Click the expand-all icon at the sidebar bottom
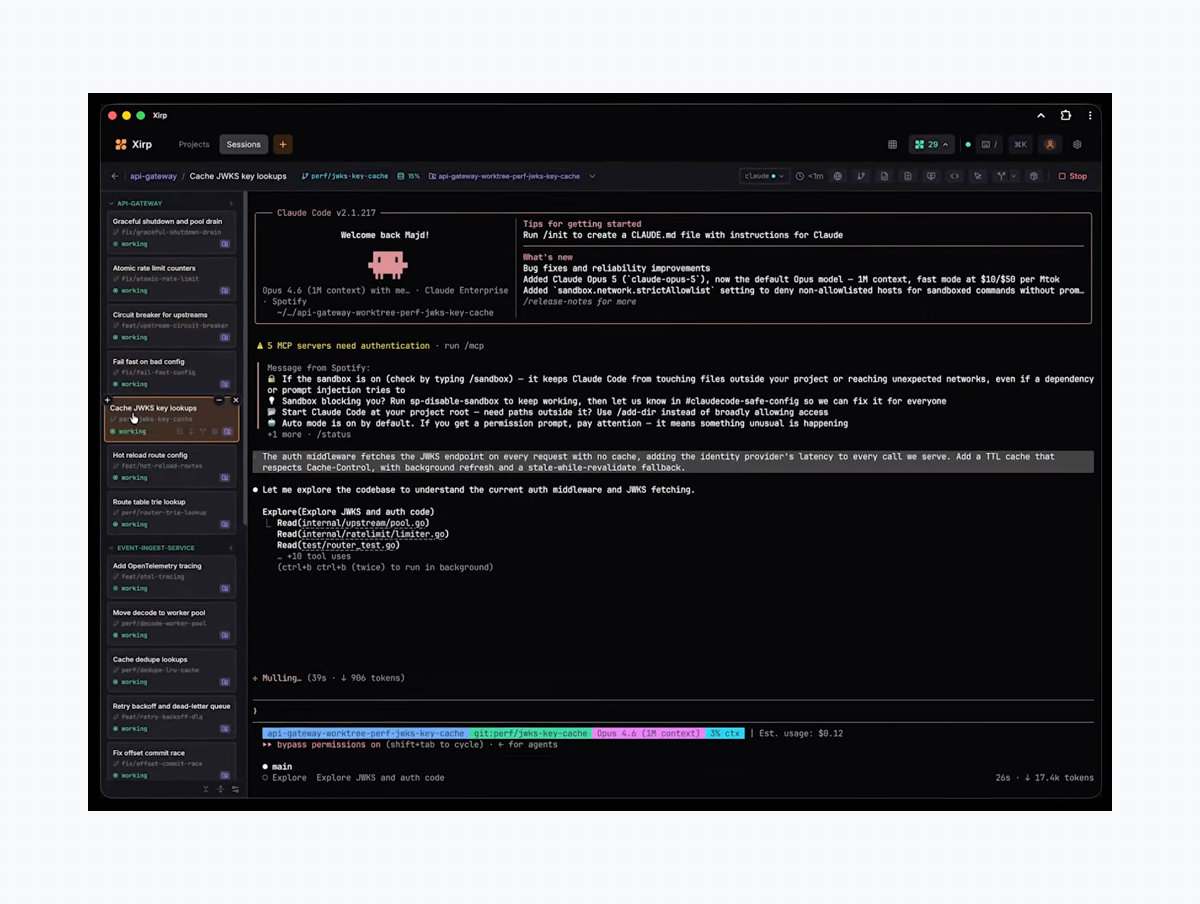 click(221, 789)
